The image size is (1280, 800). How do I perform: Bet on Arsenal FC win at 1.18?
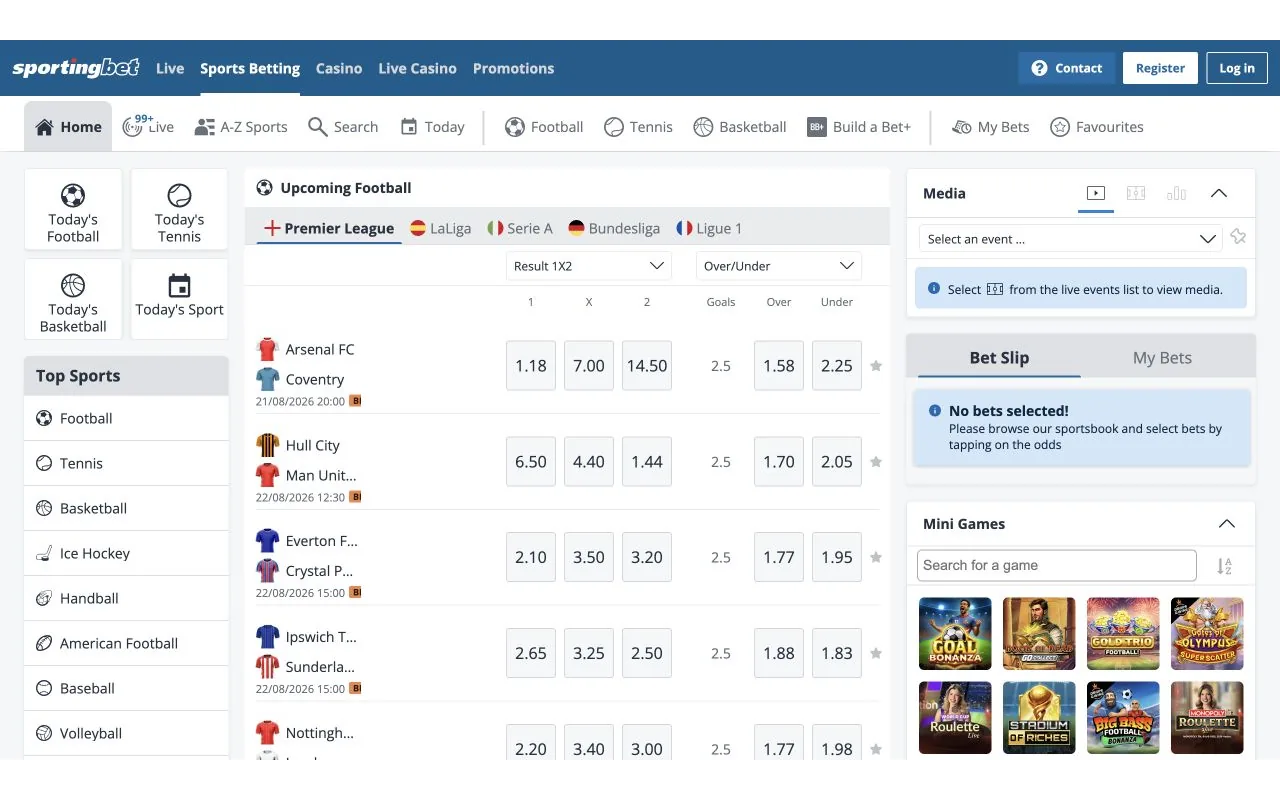tap(531, 366)
